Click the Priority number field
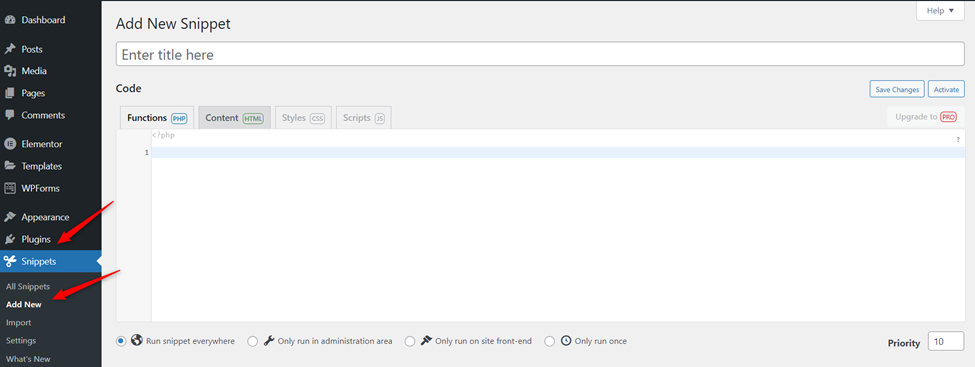 (x=946, y=342)
